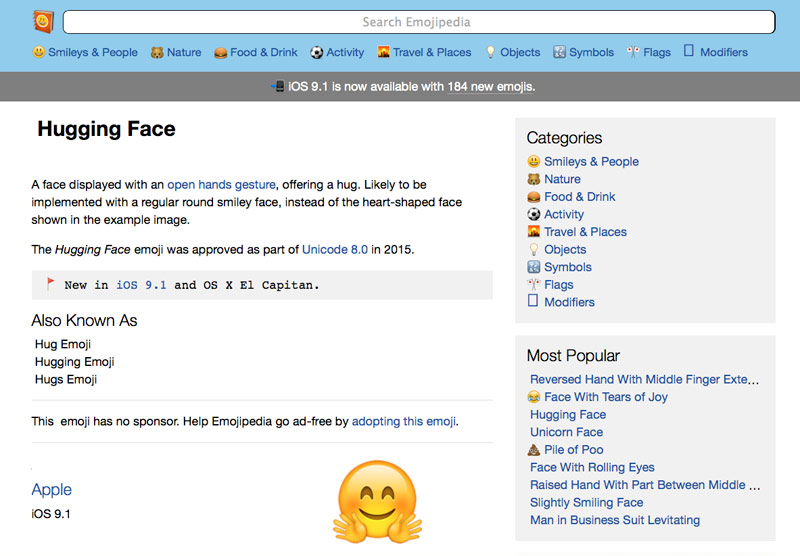Viewport: 800px width, 556px height.
Task: Open Travel & Places in Categories sidebar
Action: tap(585, 232)
